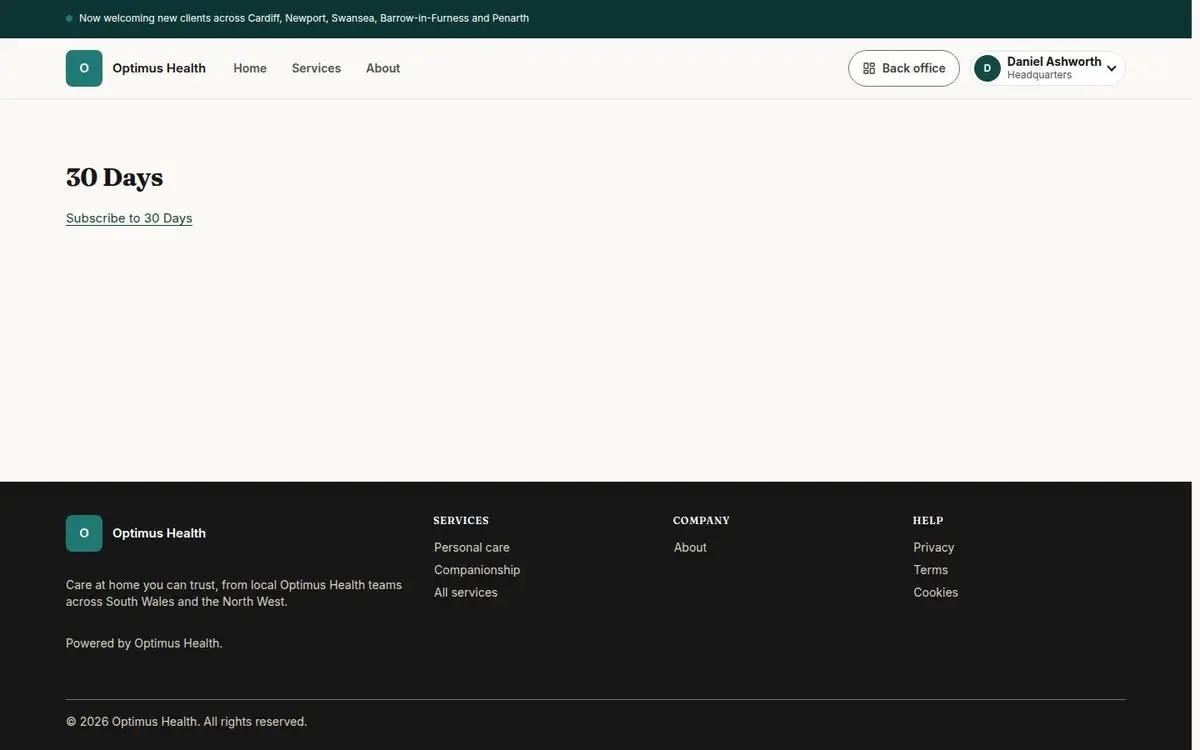This screenshot has width=1200, height=750.
Task: Open the Services nav item
Action: [x=316, y=68]
